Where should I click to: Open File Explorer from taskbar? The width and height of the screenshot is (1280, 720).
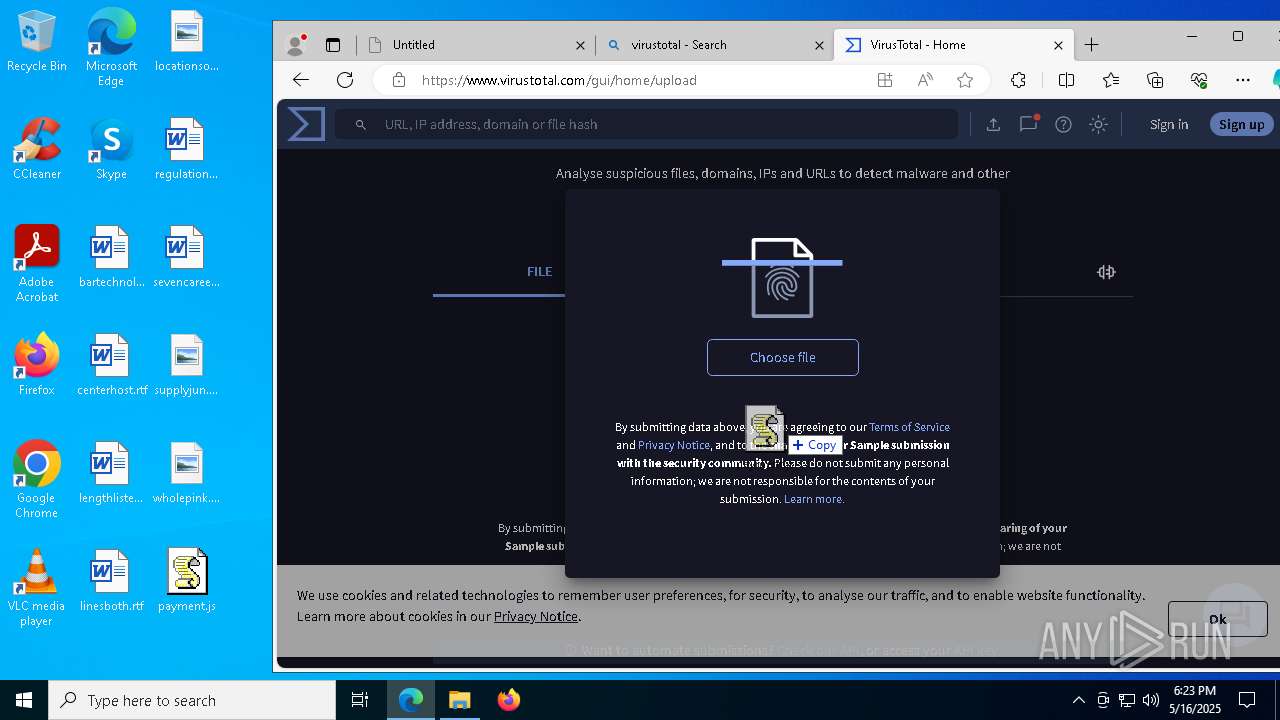460,700
